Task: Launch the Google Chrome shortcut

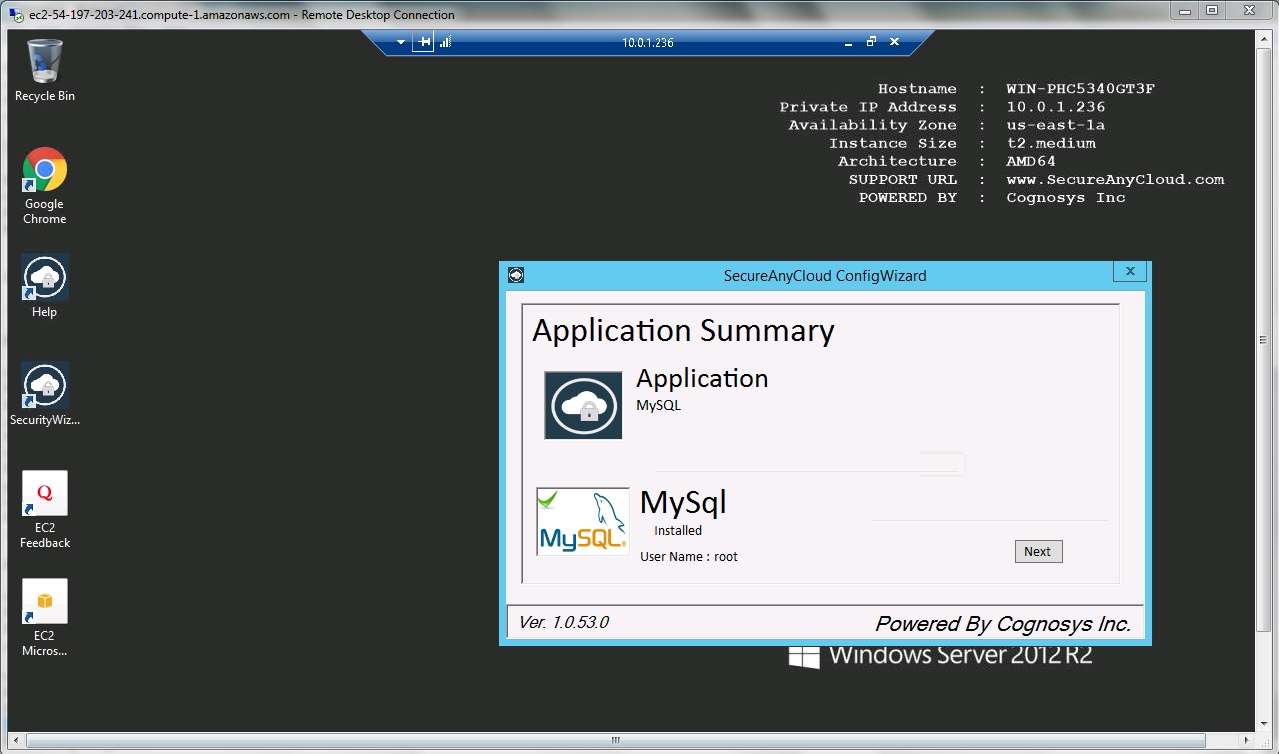Action: (45, 171)
